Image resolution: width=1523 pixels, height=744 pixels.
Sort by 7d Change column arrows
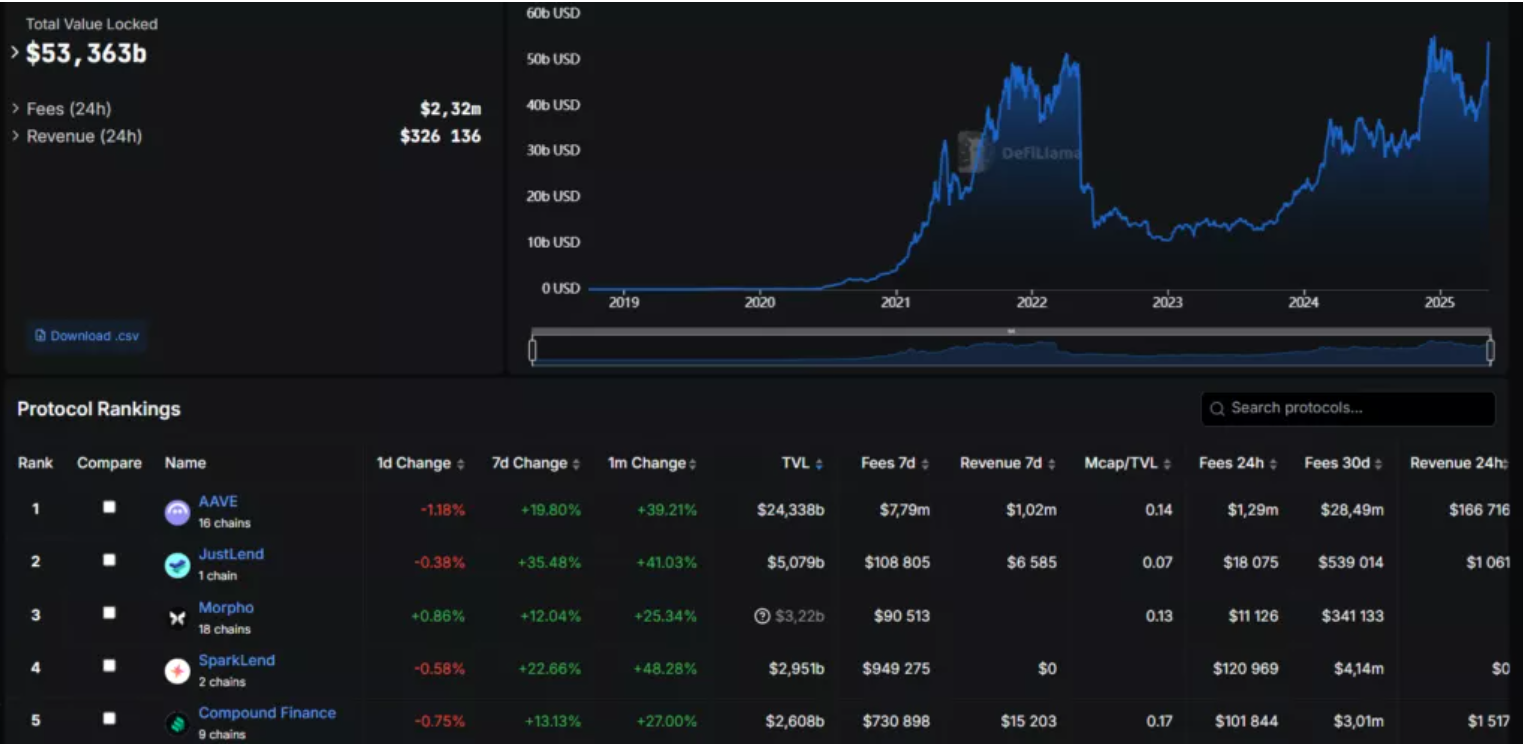(576, 464)
